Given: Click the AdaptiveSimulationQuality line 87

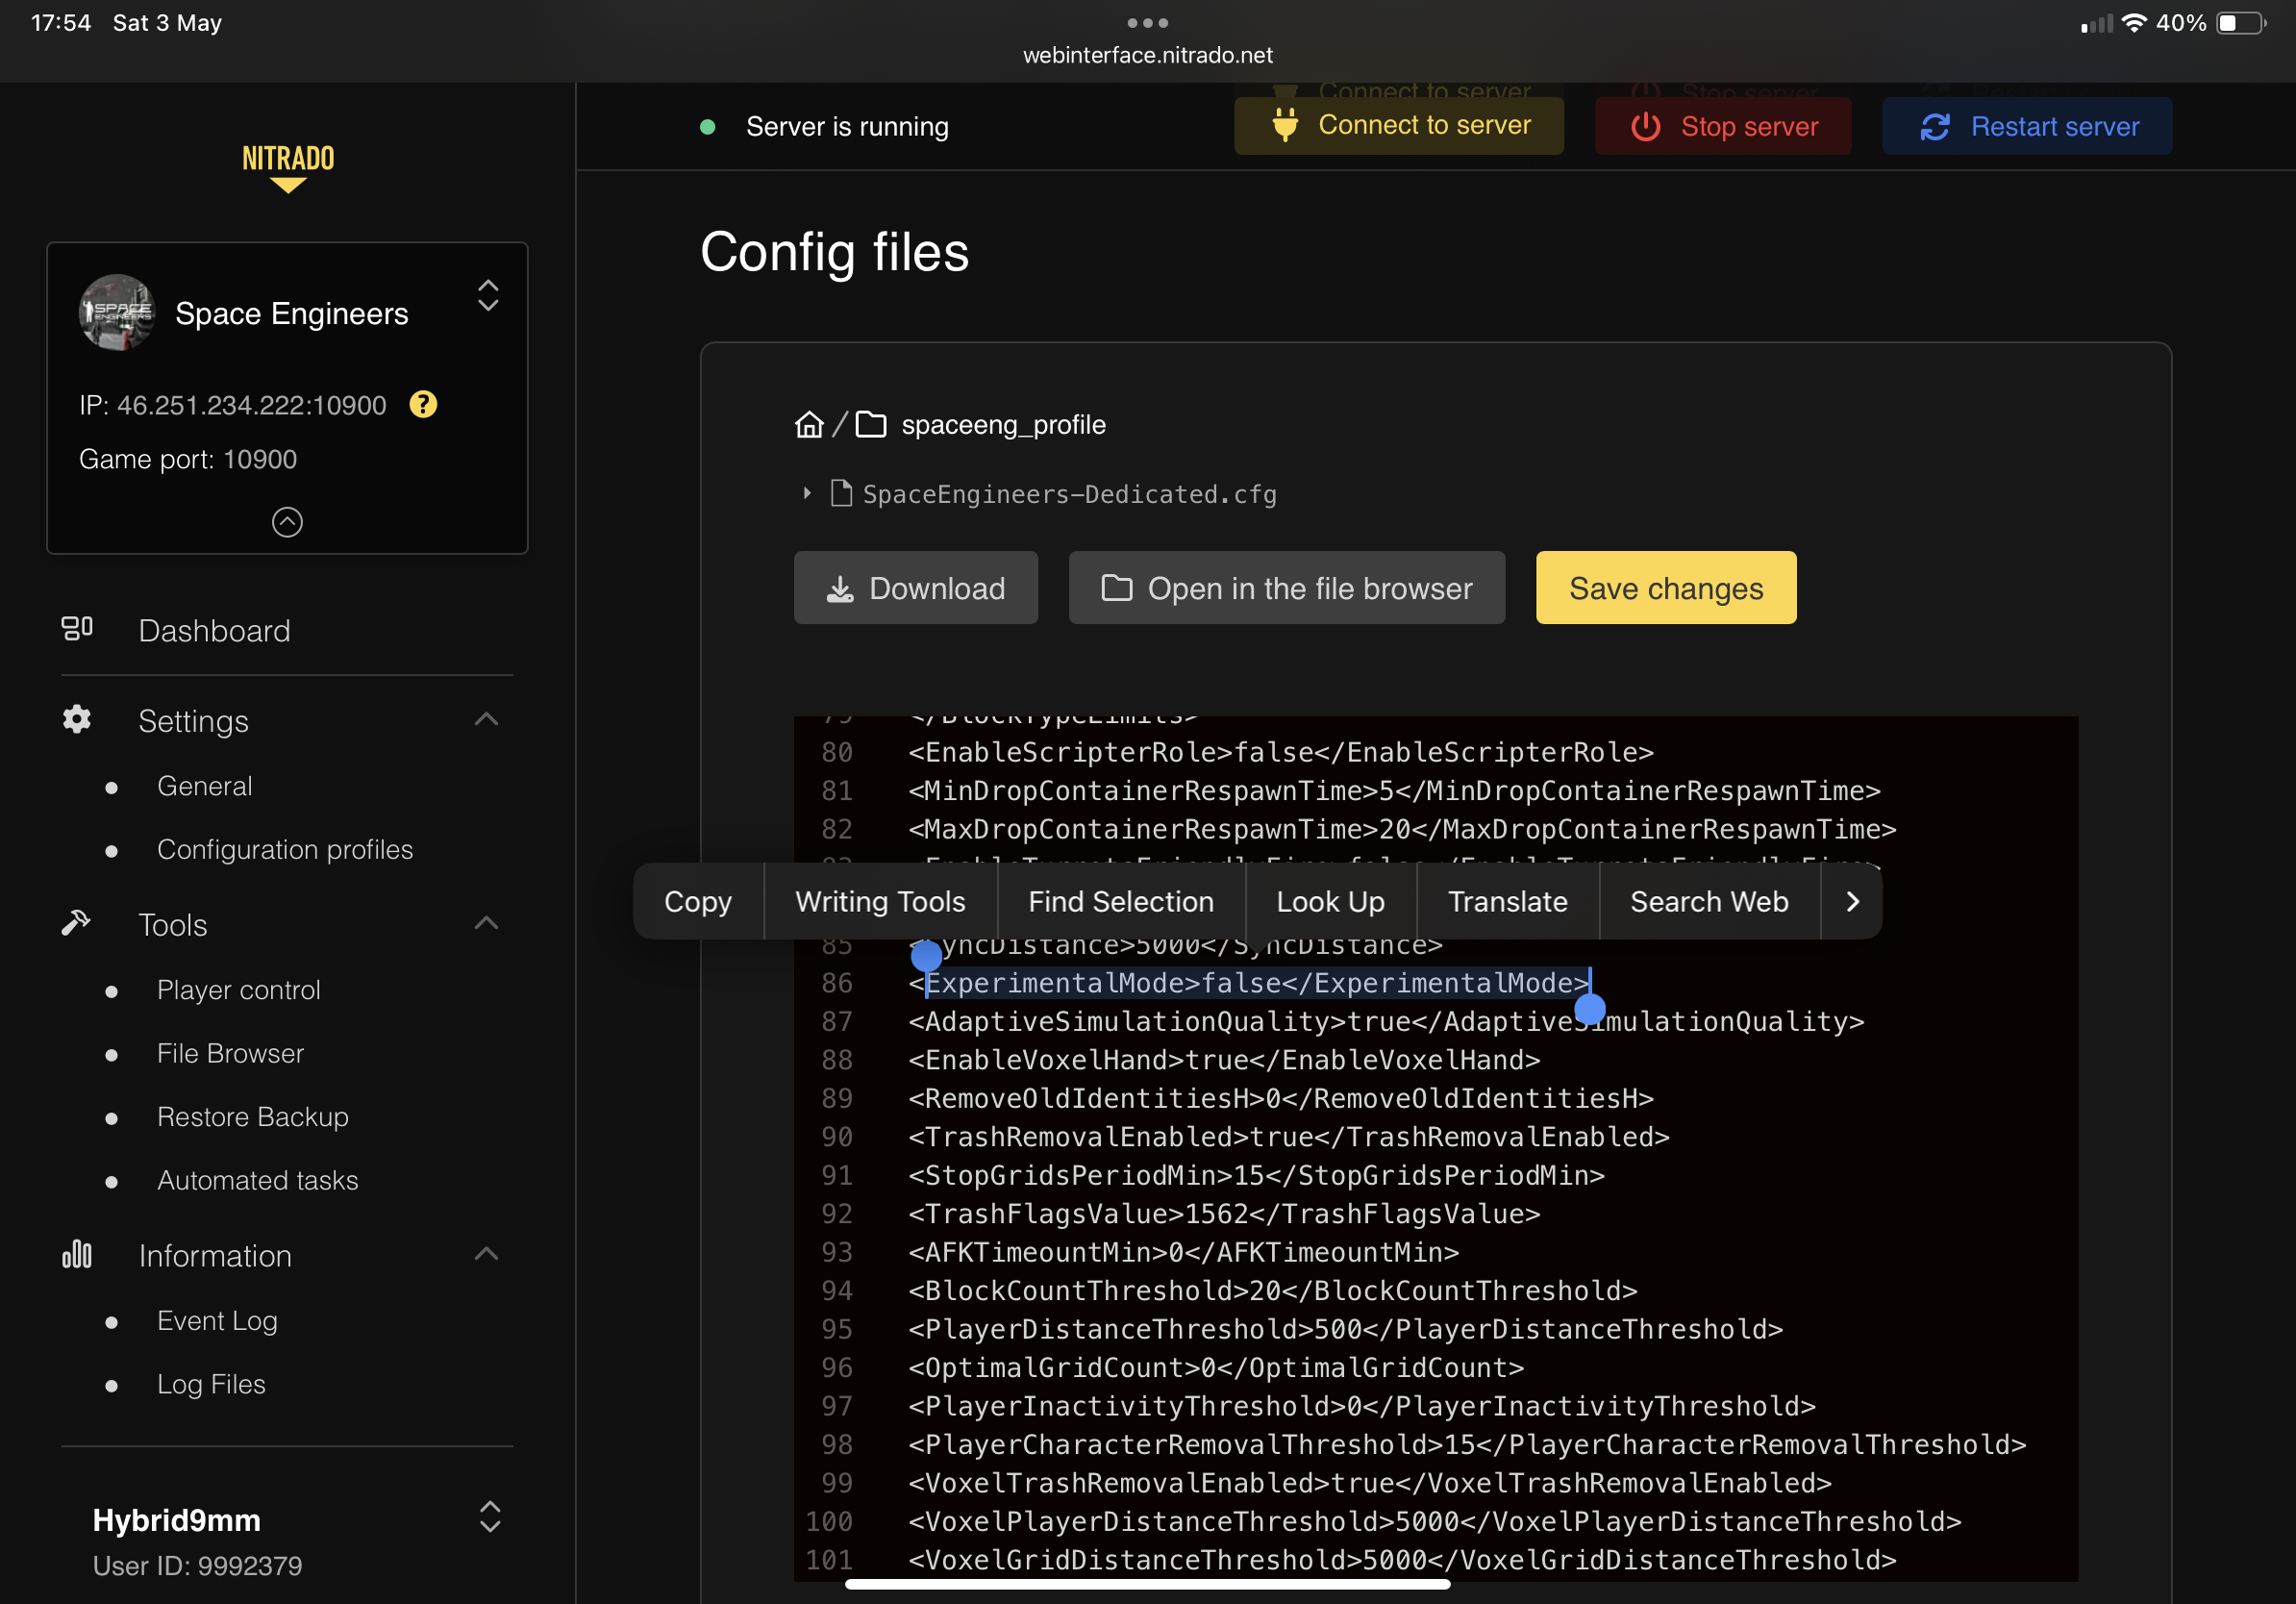Looking at the screenshot, I should click(x=1386, y=1021).
